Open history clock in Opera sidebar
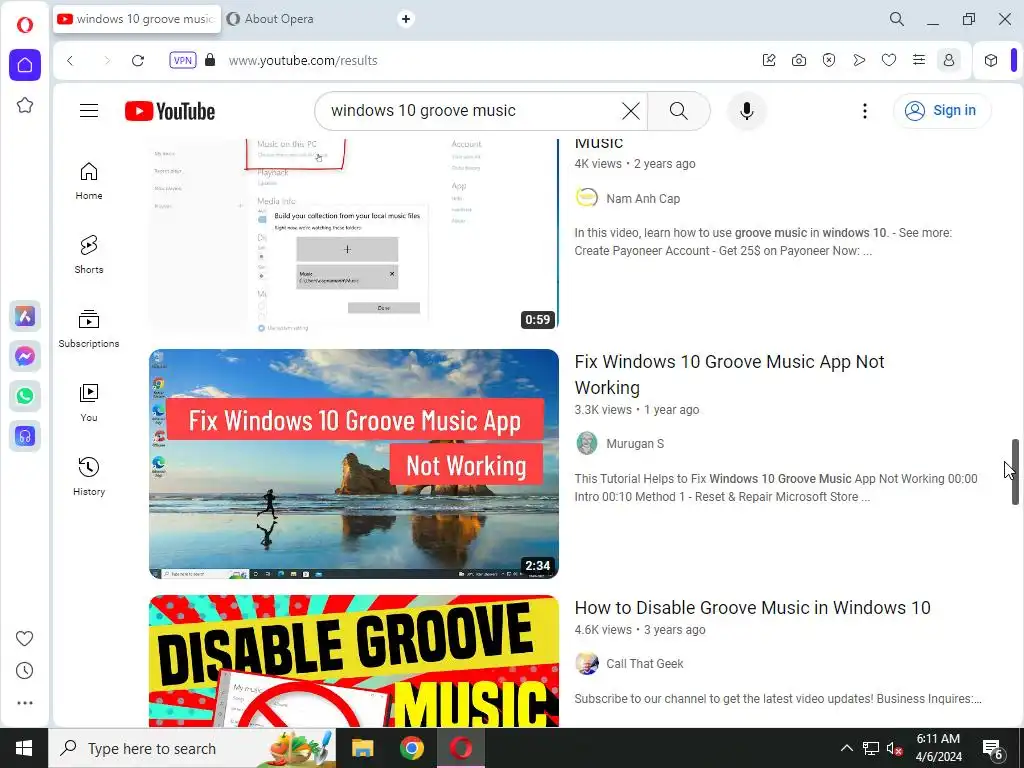1024x768 pixels. (25, 671)
